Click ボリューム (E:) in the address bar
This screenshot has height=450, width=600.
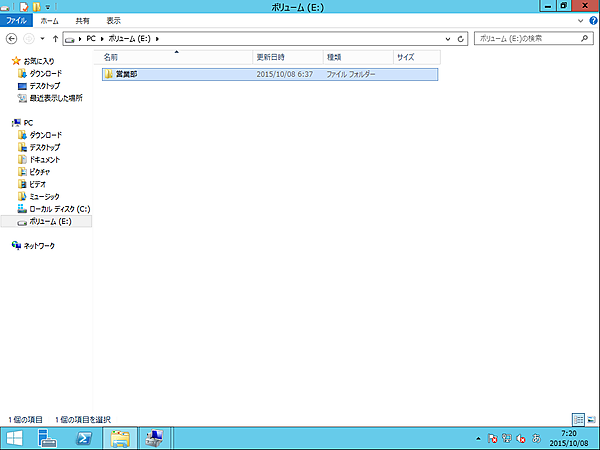(x=129, y=39)
